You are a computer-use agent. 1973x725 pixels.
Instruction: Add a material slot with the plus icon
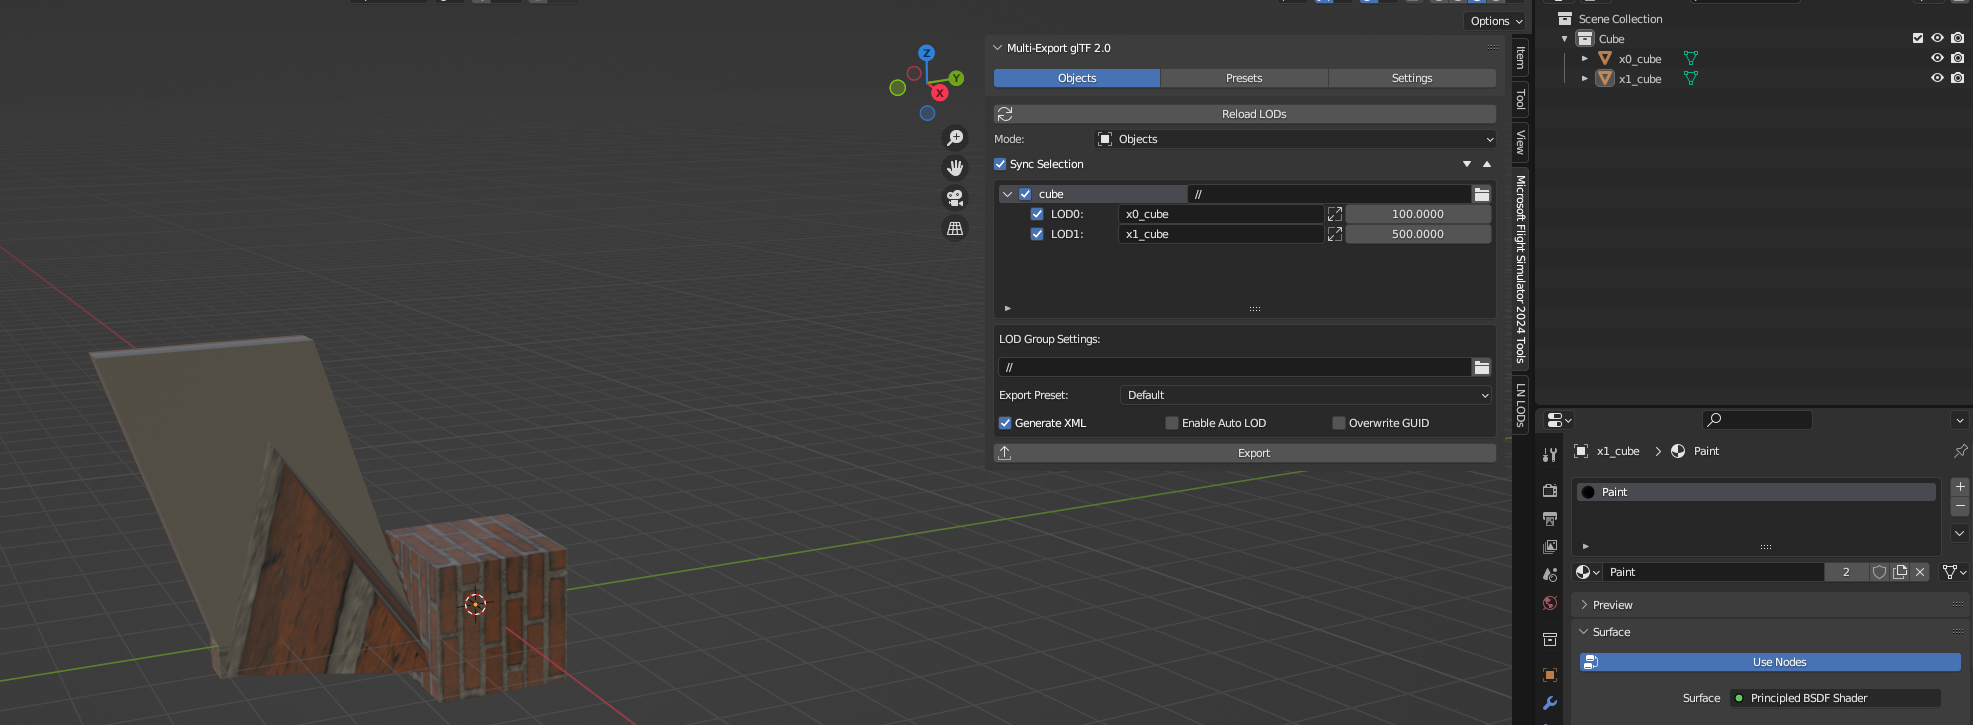[1960, 487]
